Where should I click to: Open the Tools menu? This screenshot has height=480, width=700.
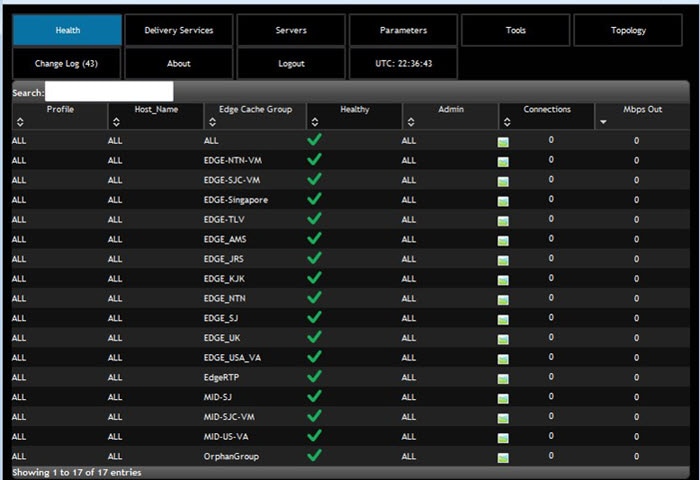(516, 30)
